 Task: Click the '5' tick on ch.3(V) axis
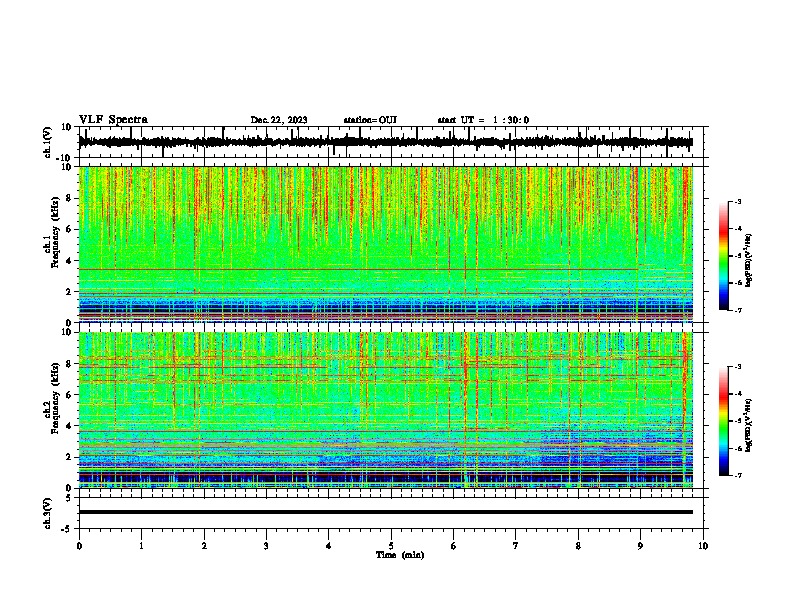click(x=70, y=498)
